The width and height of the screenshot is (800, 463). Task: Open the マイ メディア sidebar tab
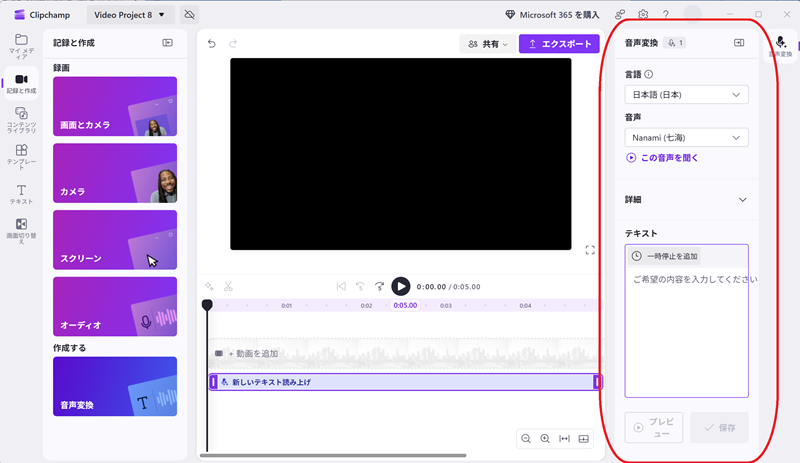(21, 44)
